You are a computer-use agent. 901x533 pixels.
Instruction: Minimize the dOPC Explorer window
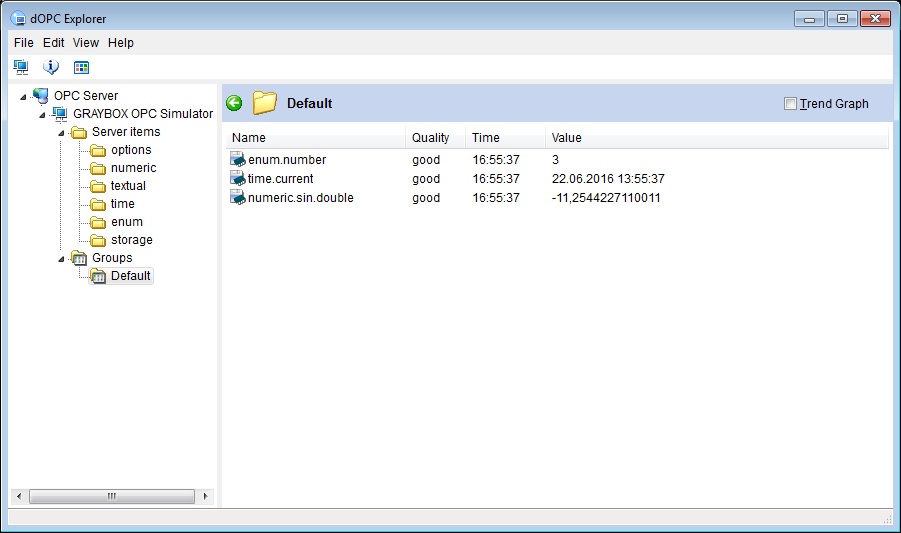810,19
